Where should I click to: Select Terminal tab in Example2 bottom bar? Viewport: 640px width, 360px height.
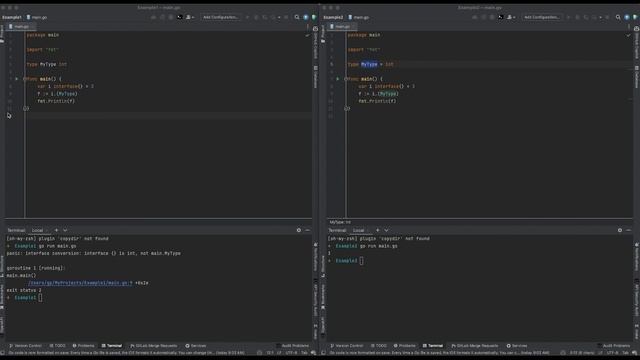[433, 346]
